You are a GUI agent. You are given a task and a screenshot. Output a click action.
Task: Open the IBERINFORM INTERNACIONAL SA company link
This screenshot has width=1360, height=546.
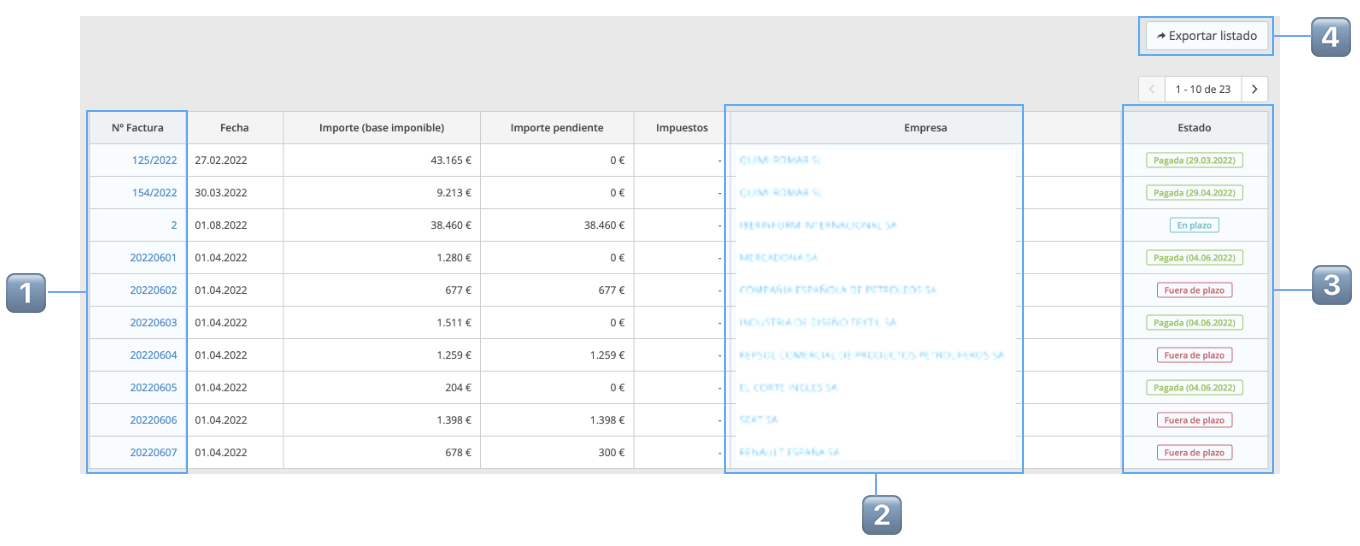point(818,226)
